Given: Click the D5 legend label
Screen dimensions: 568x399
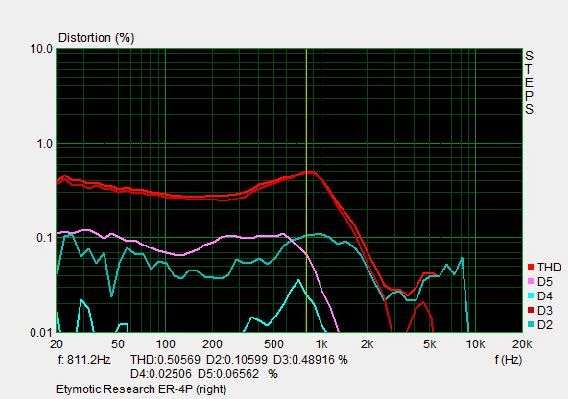Looking at the screenshot, I should pyautogui.click(x=545, y=282).
